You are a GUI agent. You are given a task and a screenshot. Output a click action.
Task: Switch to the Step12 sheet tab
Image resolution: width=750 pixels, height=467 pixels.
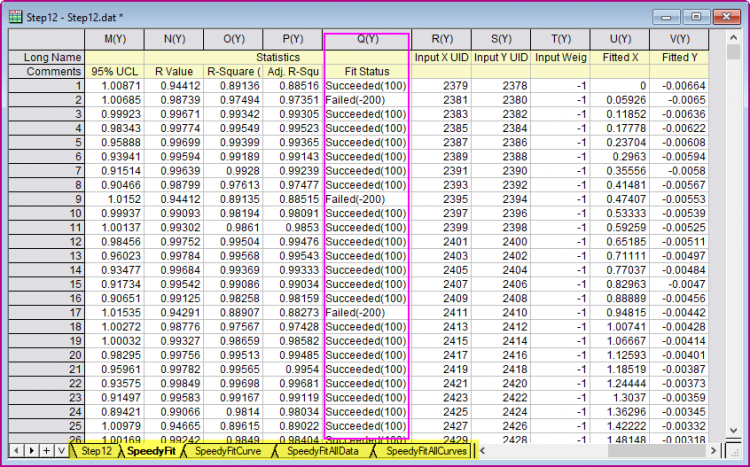[96, 451]
